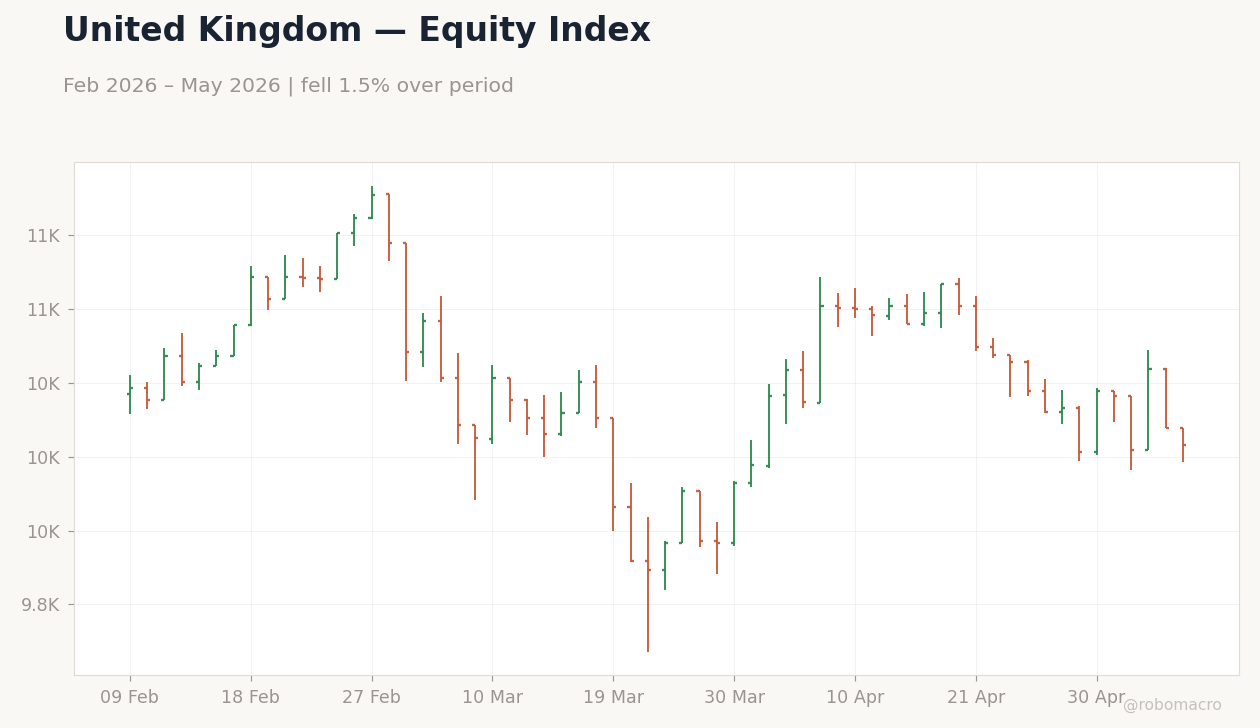Select the highest green bar at 27 Feb
Viewport: 1260px width, 728px height.
pos(372,202)
